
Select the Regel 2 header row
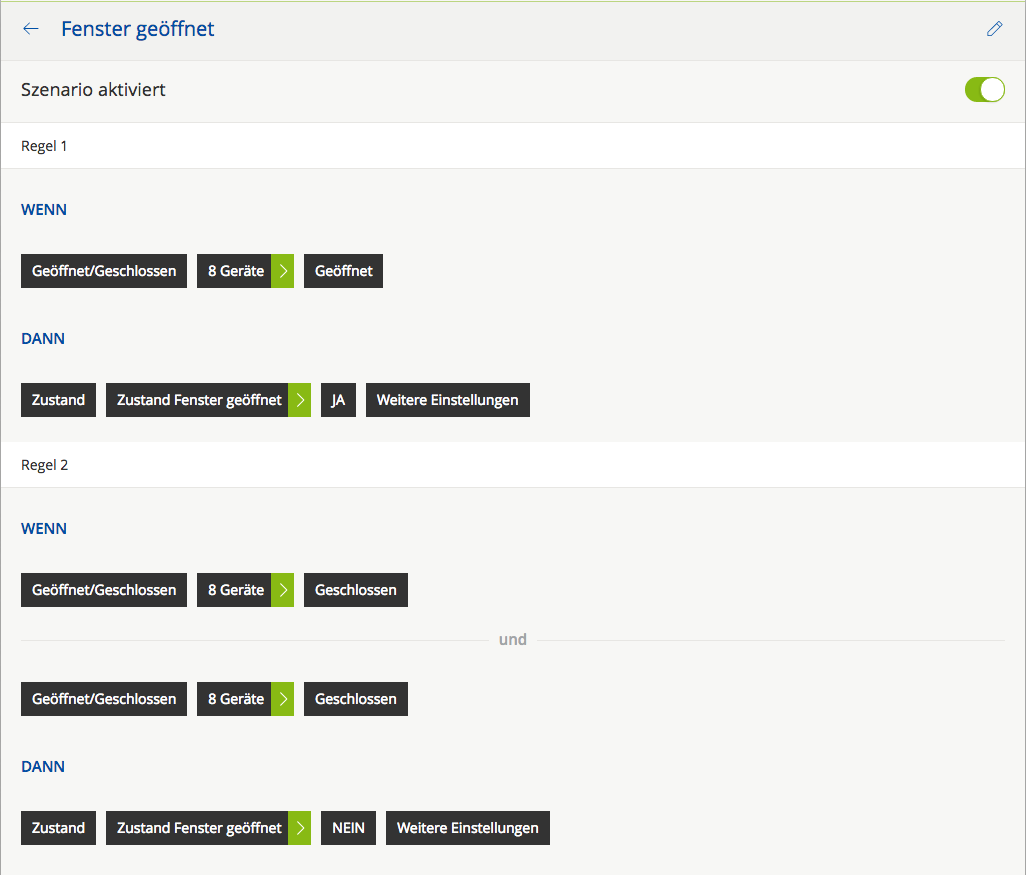512,465
